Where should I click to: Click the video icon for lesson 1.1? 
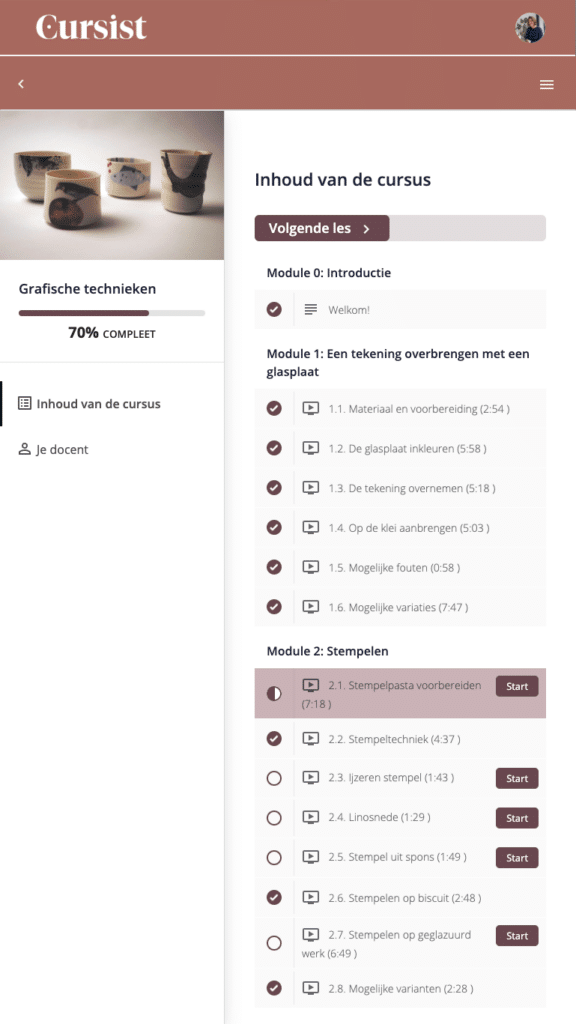tap(311, 408)
